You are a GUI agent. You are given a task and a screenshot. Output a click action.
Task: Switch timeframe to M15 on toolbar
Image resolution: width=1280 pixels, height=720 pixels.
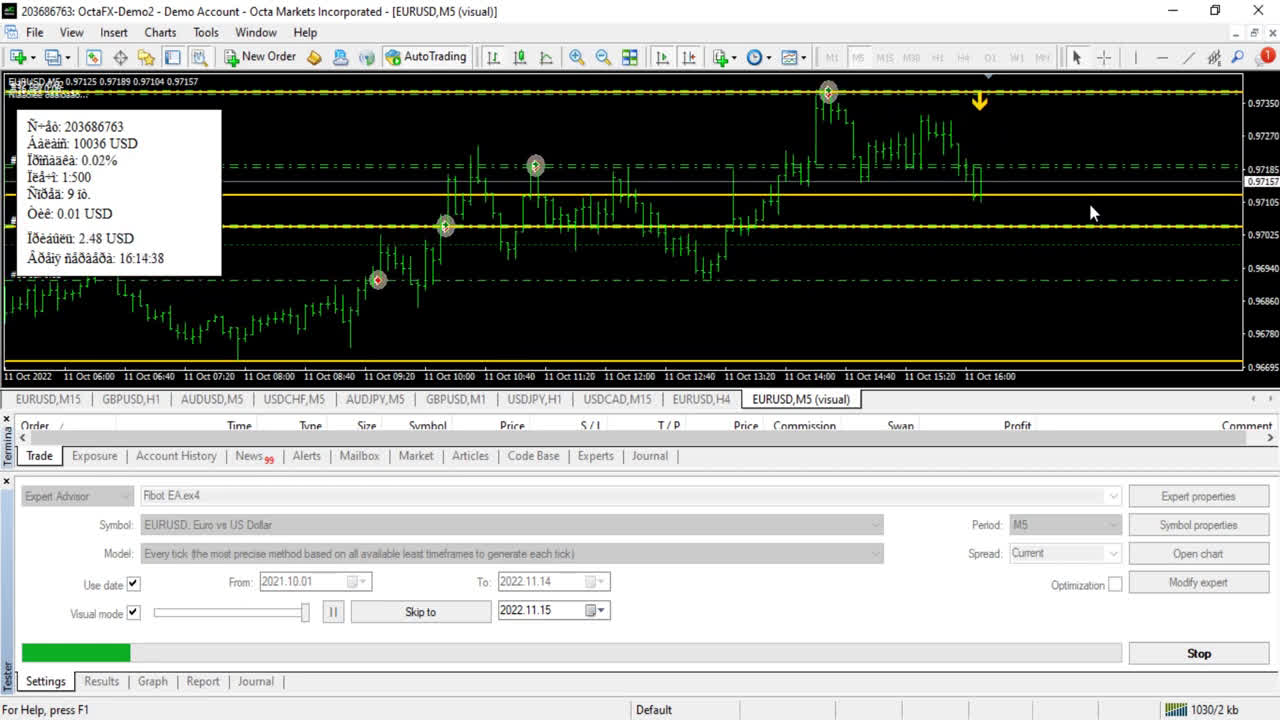885,58
